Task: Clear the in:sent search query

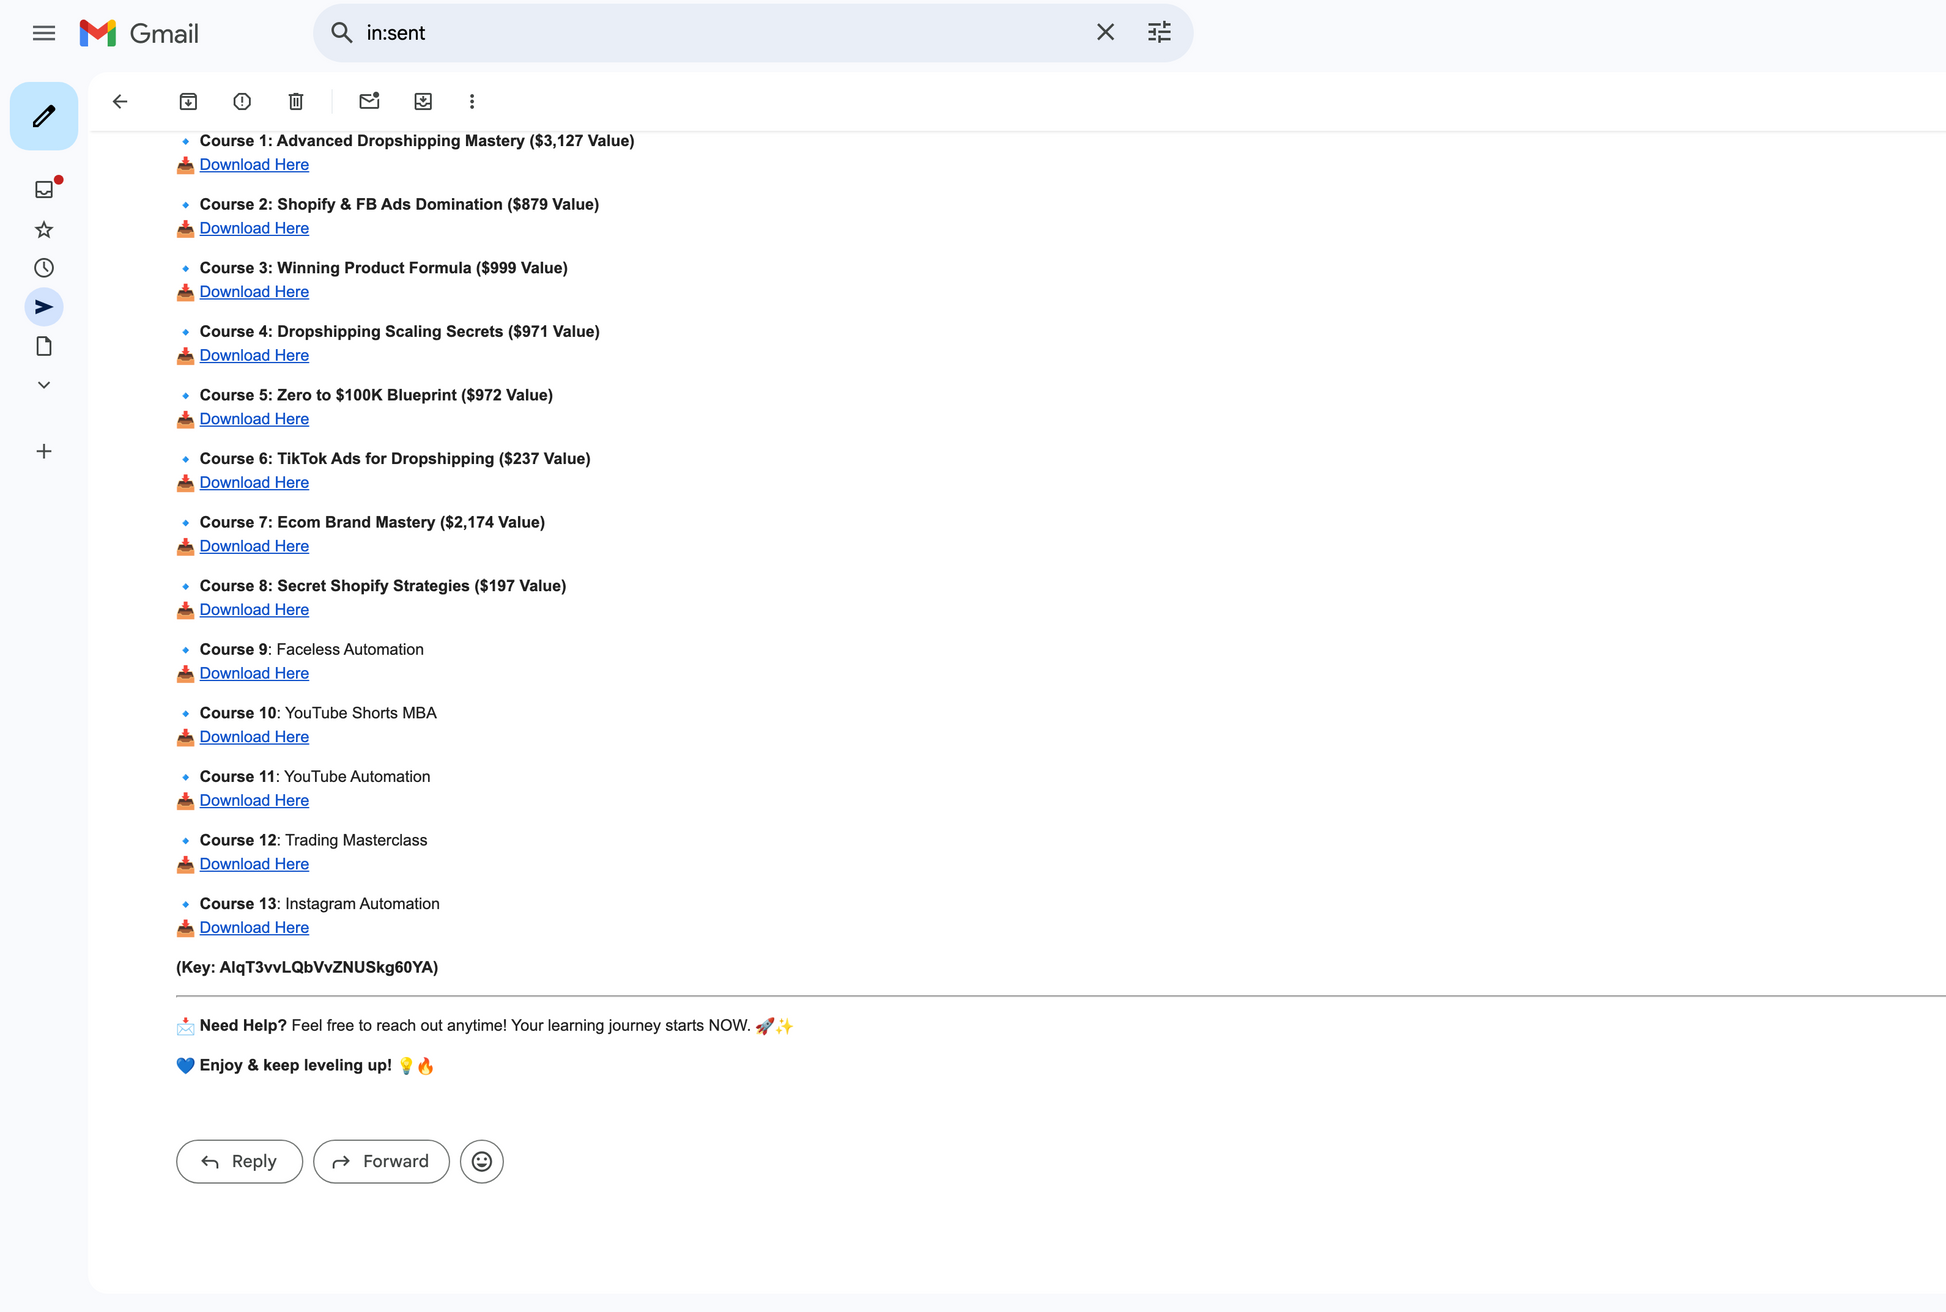Action: click(1105, 32)
